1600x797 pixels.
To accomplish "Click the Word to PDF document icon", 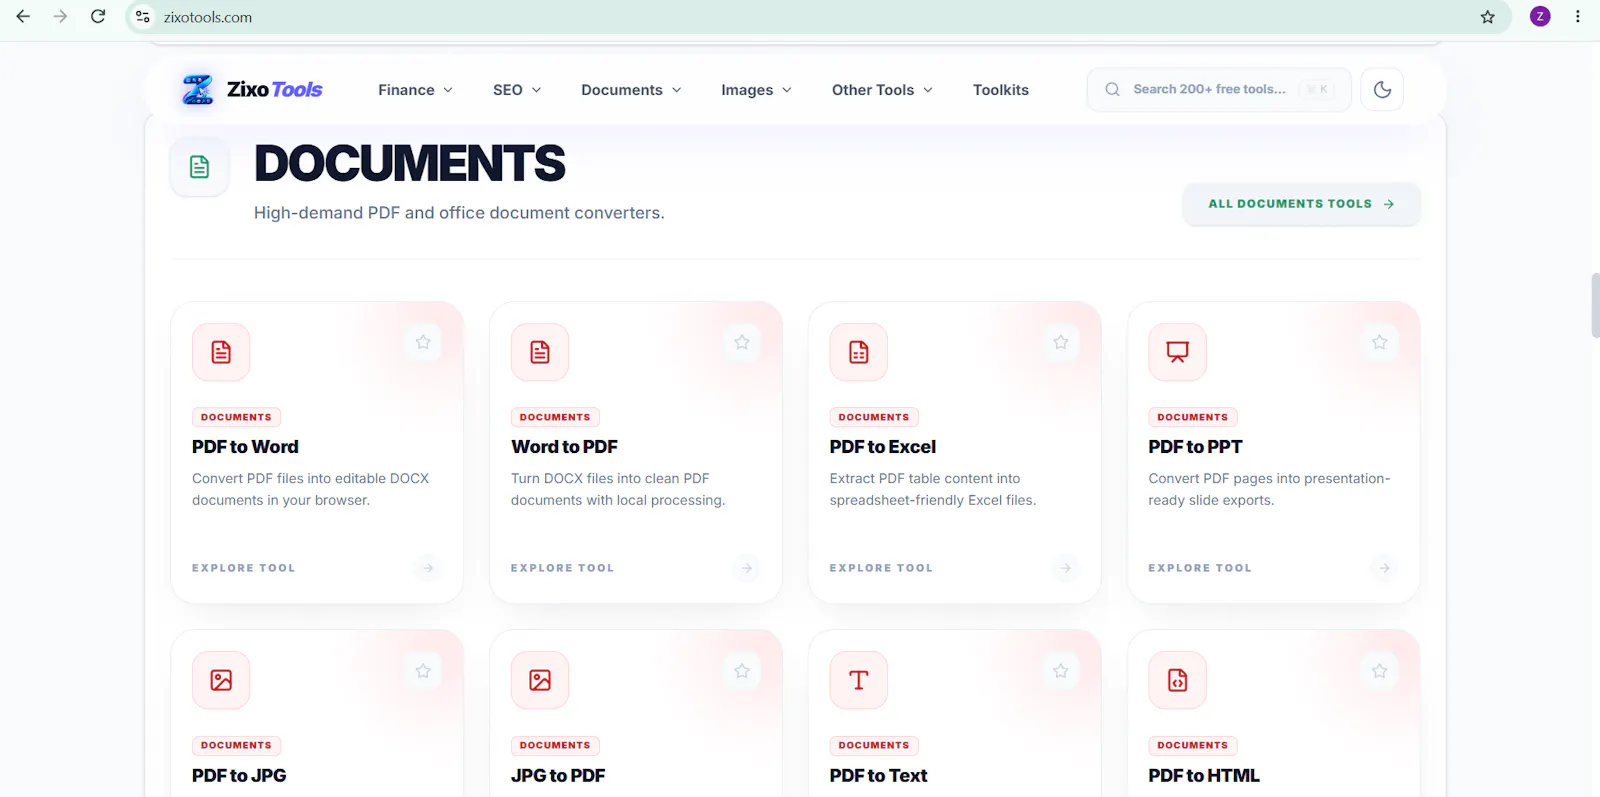I will pyautogui.click(x=540, y=352).
